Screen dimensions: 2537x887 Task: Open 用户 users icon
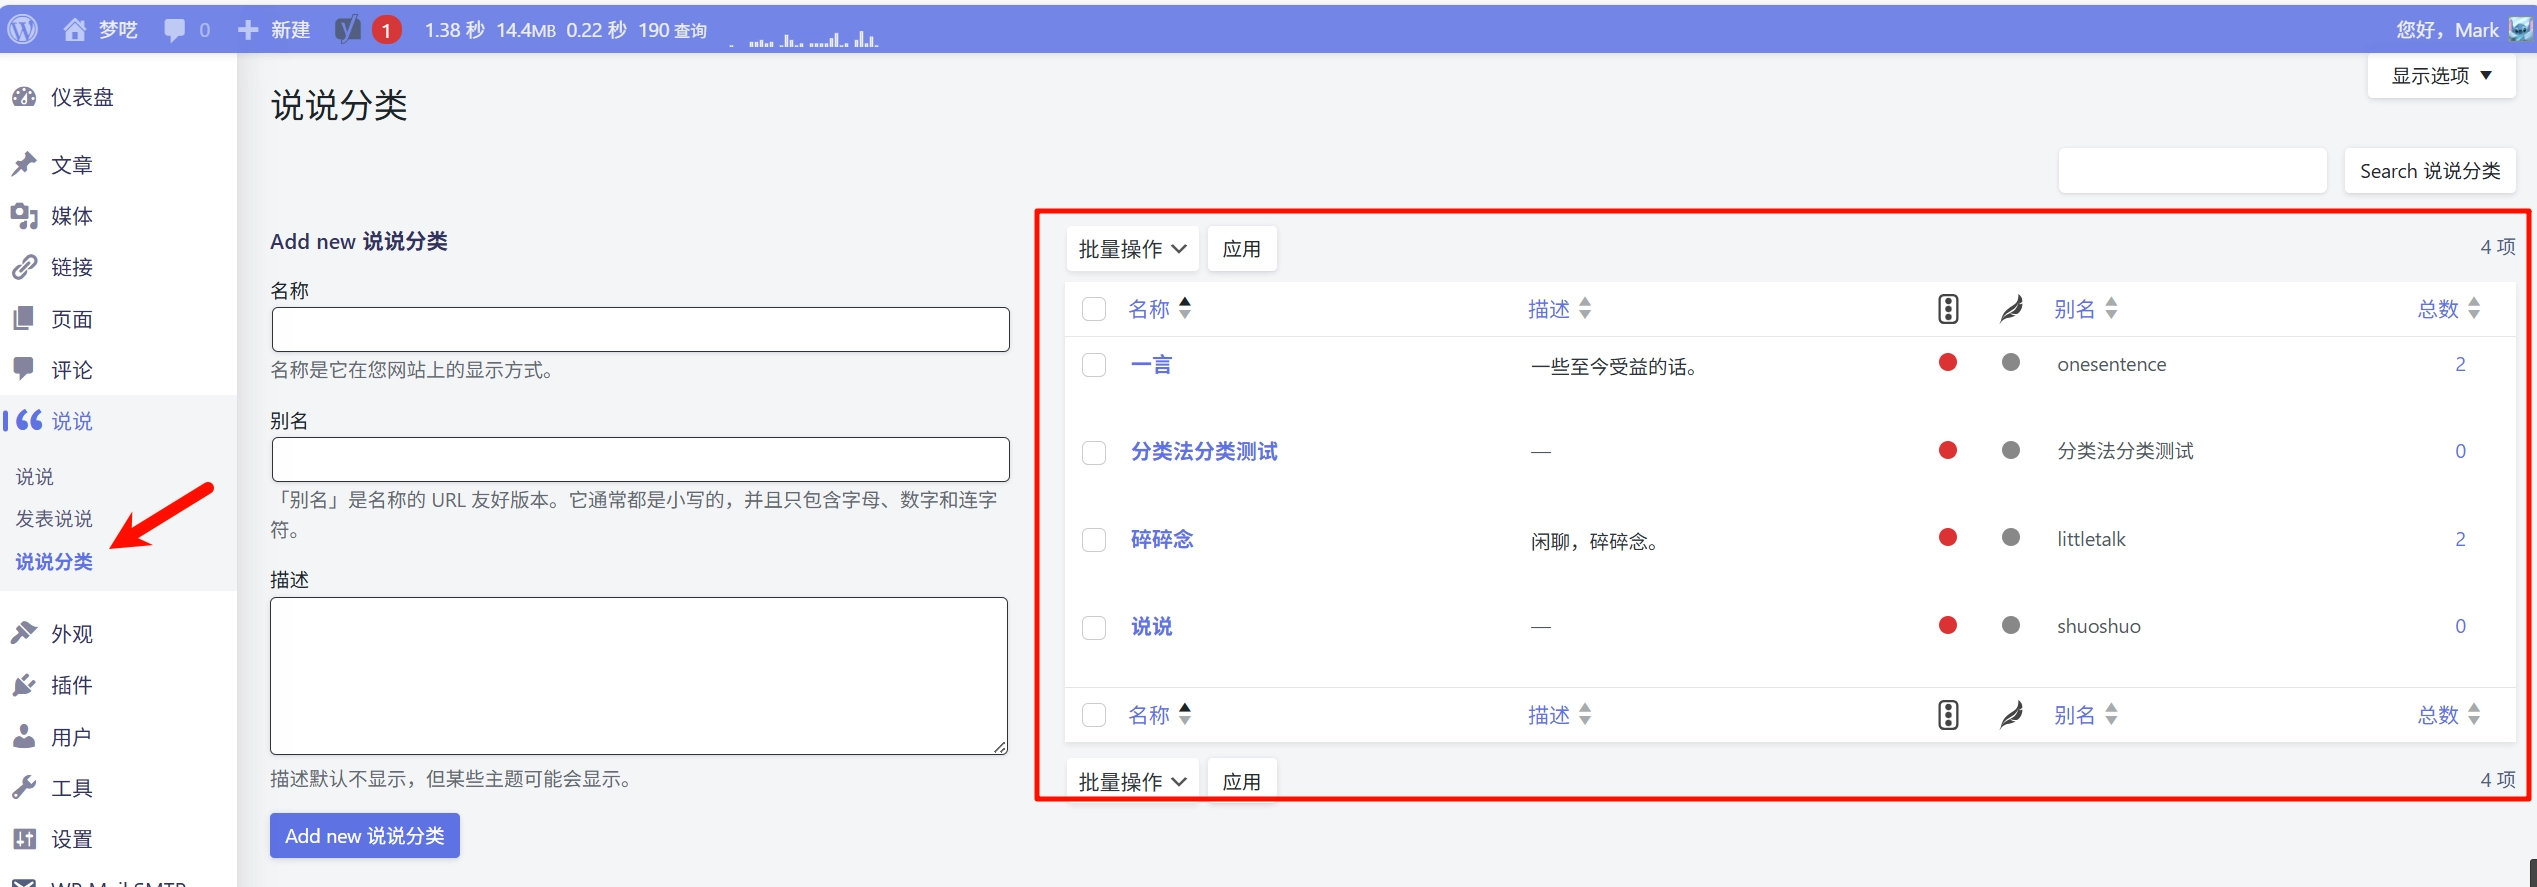pos(24,736)
